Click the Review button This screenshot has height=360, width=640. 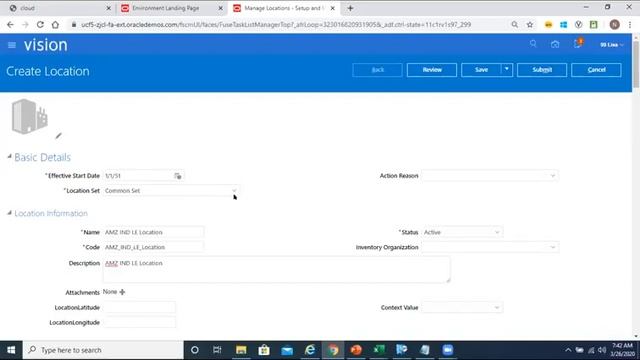(x=432, y=70)
